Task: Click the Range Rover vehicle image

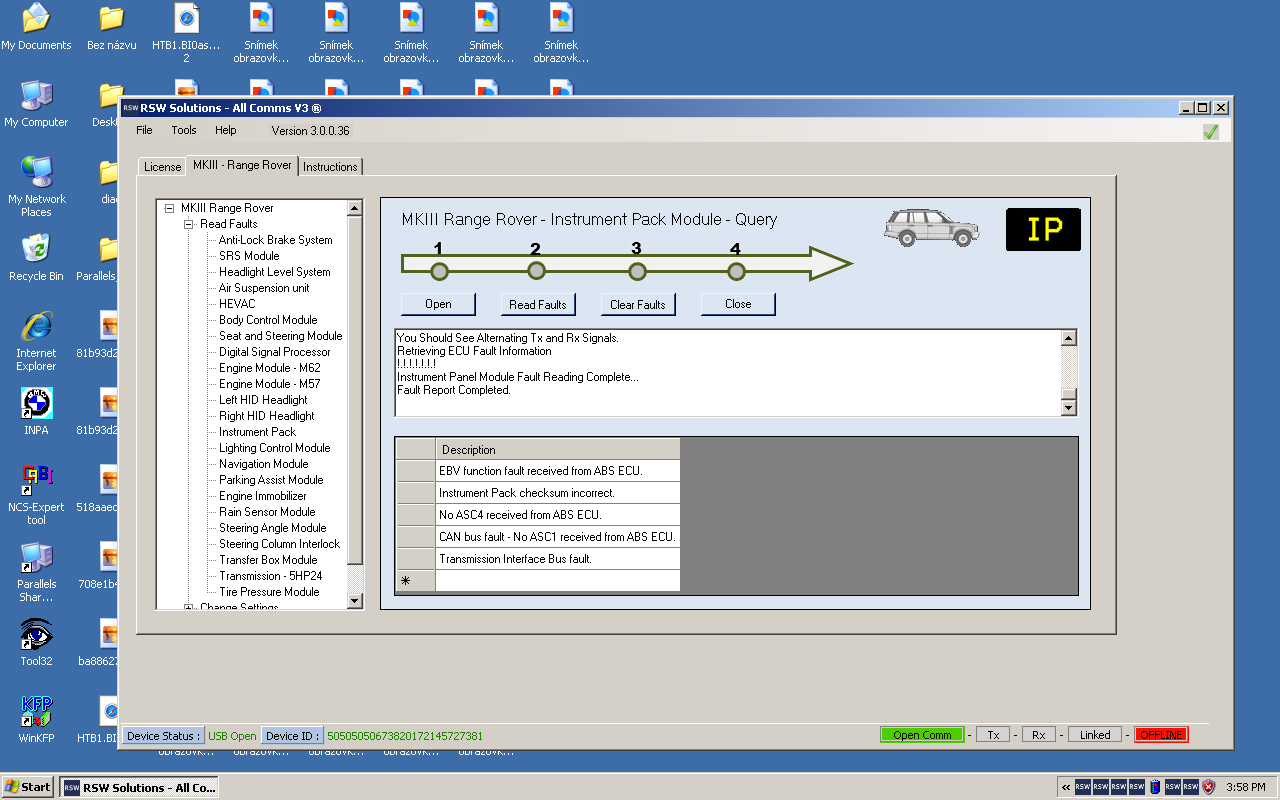Action: (x=931, y=228)
